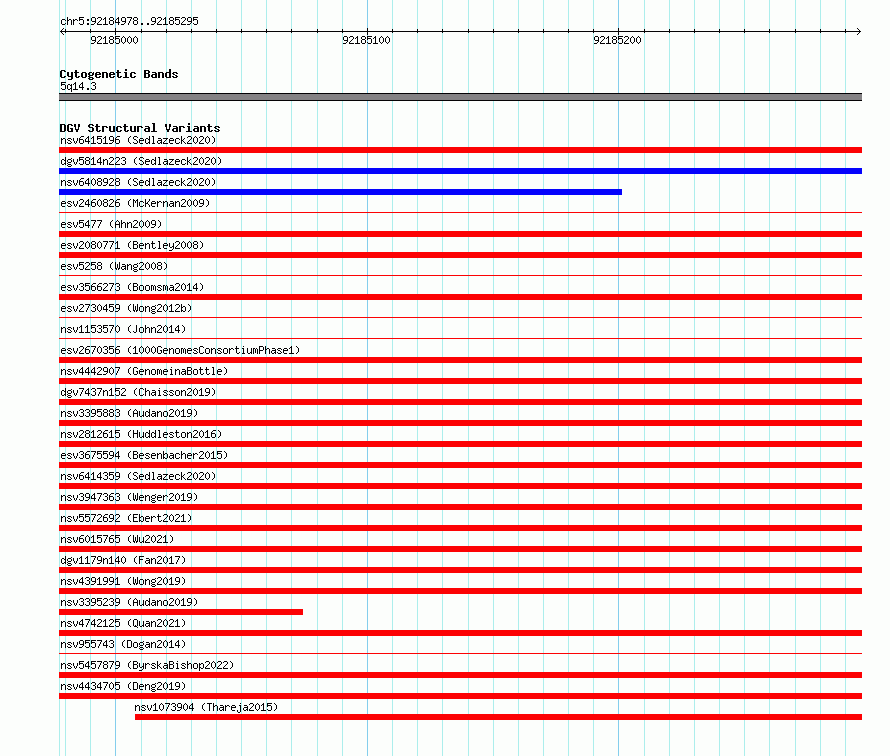This screenshot has height=756, width=890.
Task: Select the nsv2812615 (Huddleston2016) label
Action: (x=141, y=434)
